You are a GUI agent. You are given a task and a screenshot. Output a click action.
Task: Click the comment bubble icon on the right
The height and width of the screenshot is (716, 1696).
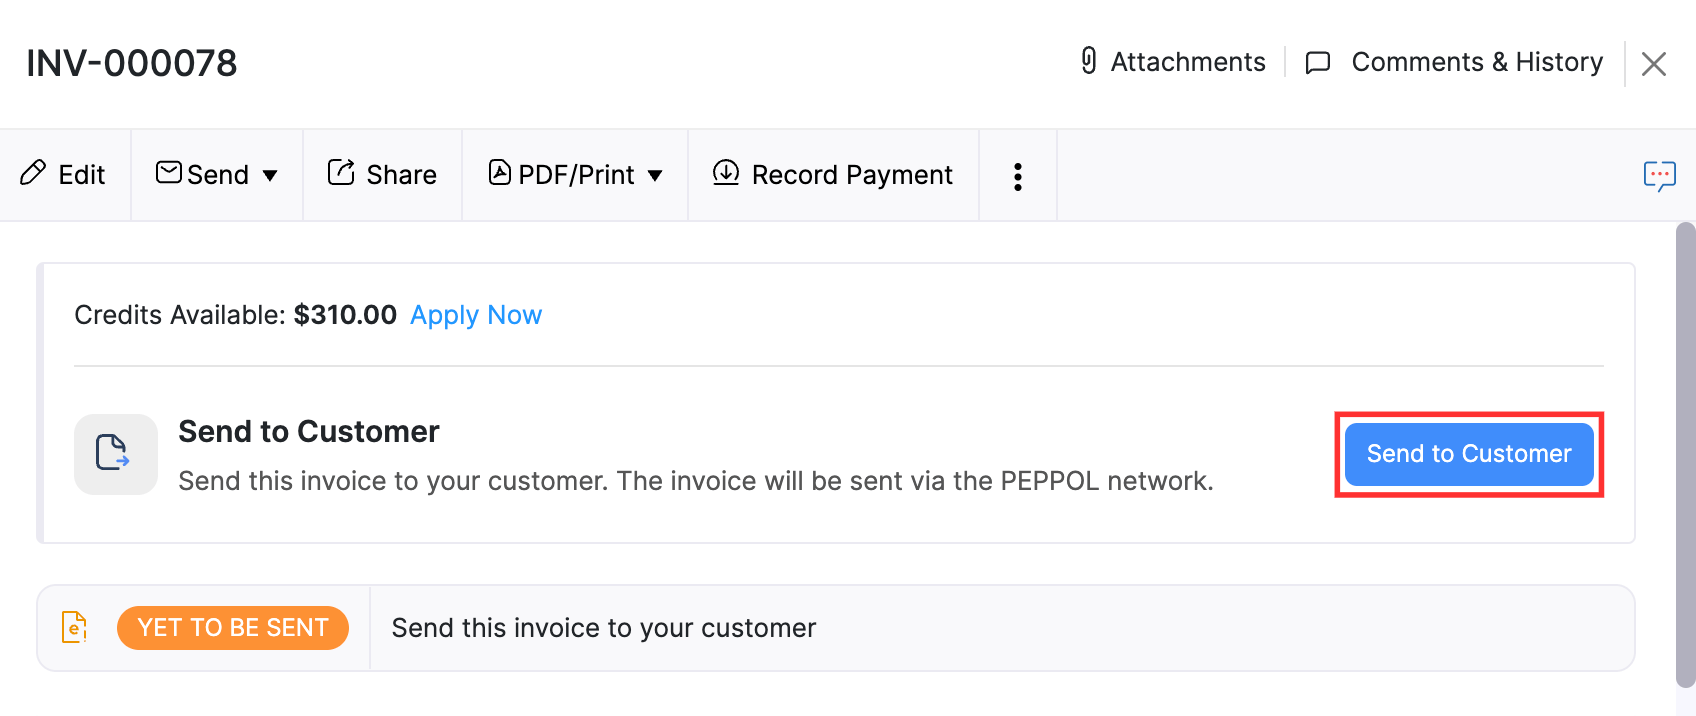(1660, 174)
